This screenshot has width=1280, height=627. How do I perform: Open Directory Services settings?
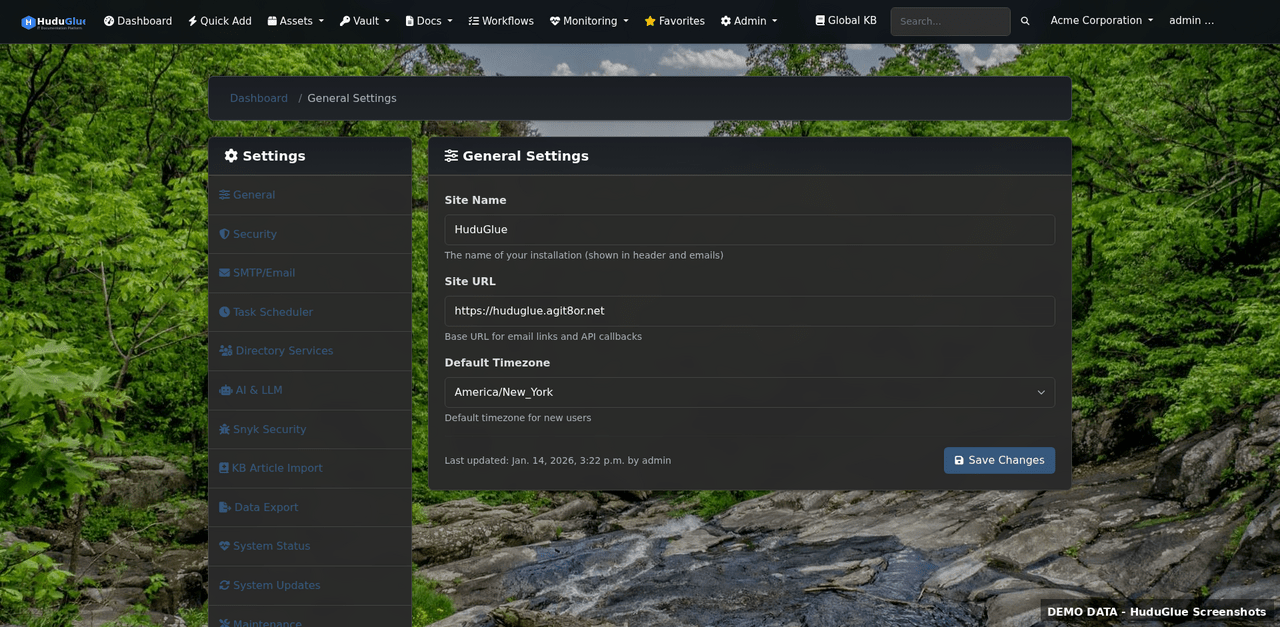(x=310, y=351)
